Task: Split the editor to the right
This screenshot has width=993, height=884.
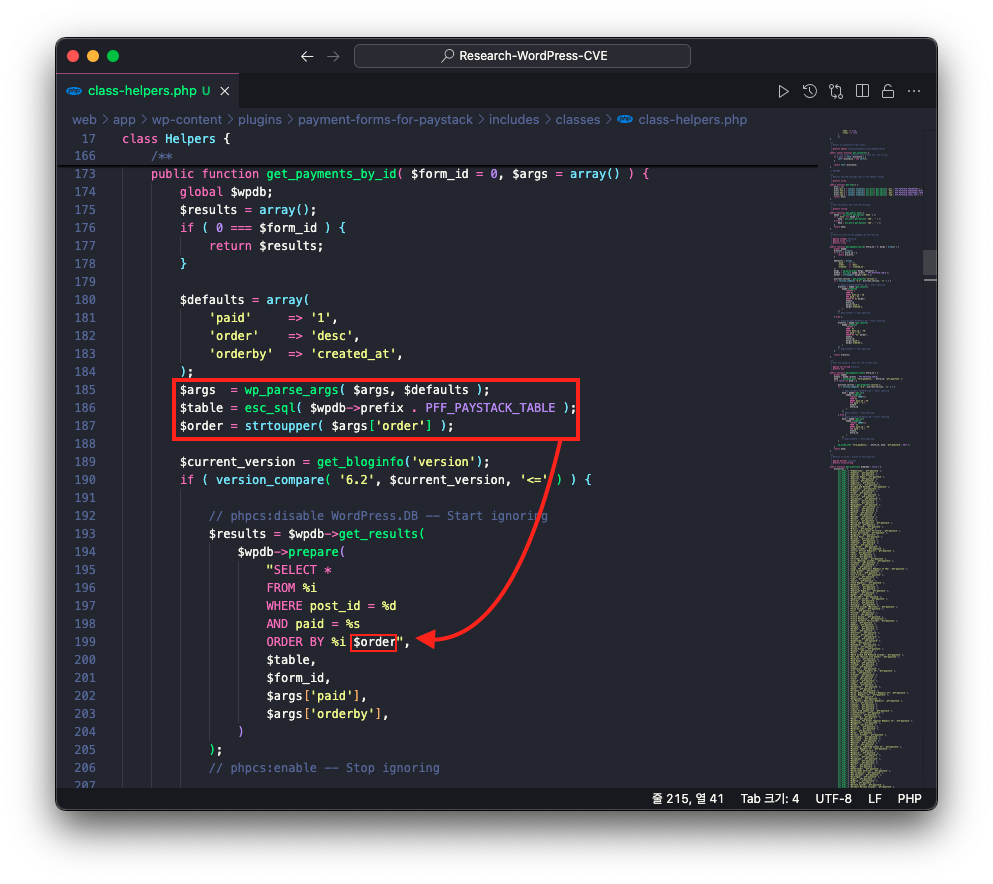Action: (x=862, y=91)
